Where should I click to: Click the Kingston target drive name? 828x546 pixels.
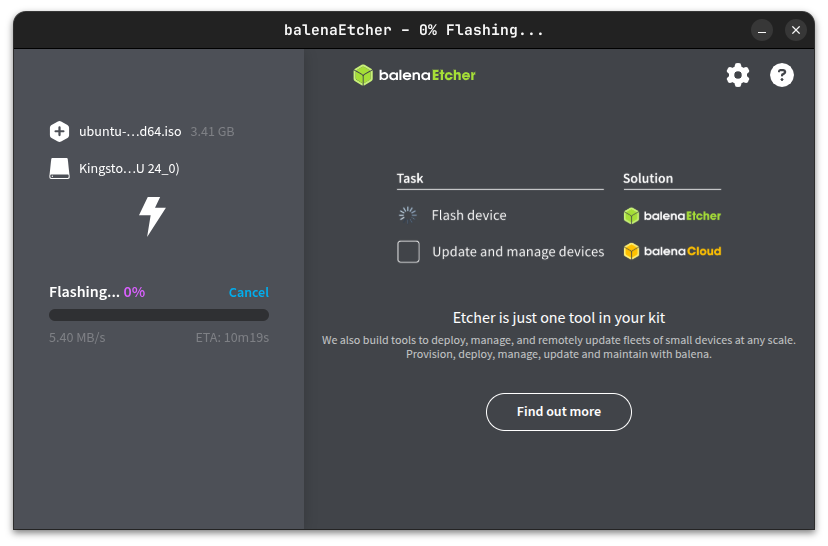pos(129,168)
